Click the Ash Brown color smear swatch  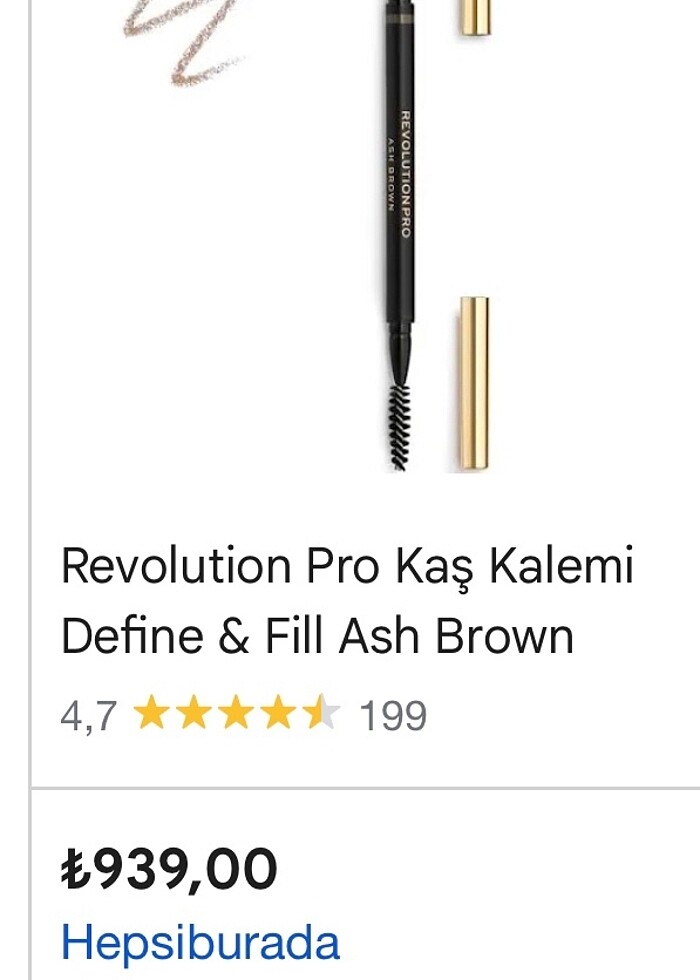pos(185,42)
